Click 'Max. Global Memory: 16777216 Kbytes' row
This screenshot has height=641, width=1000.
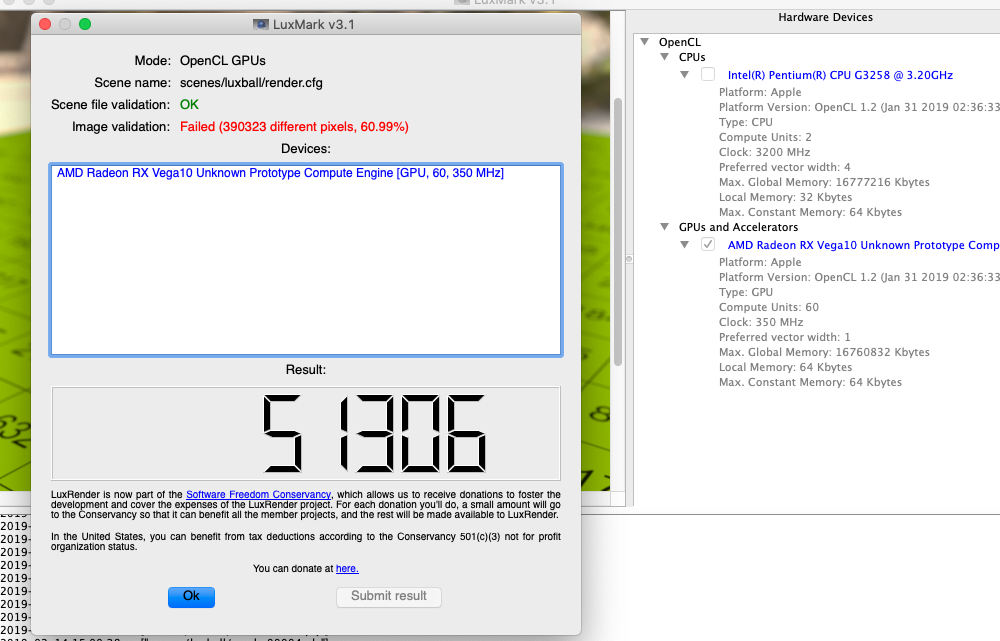click(824, 182)
